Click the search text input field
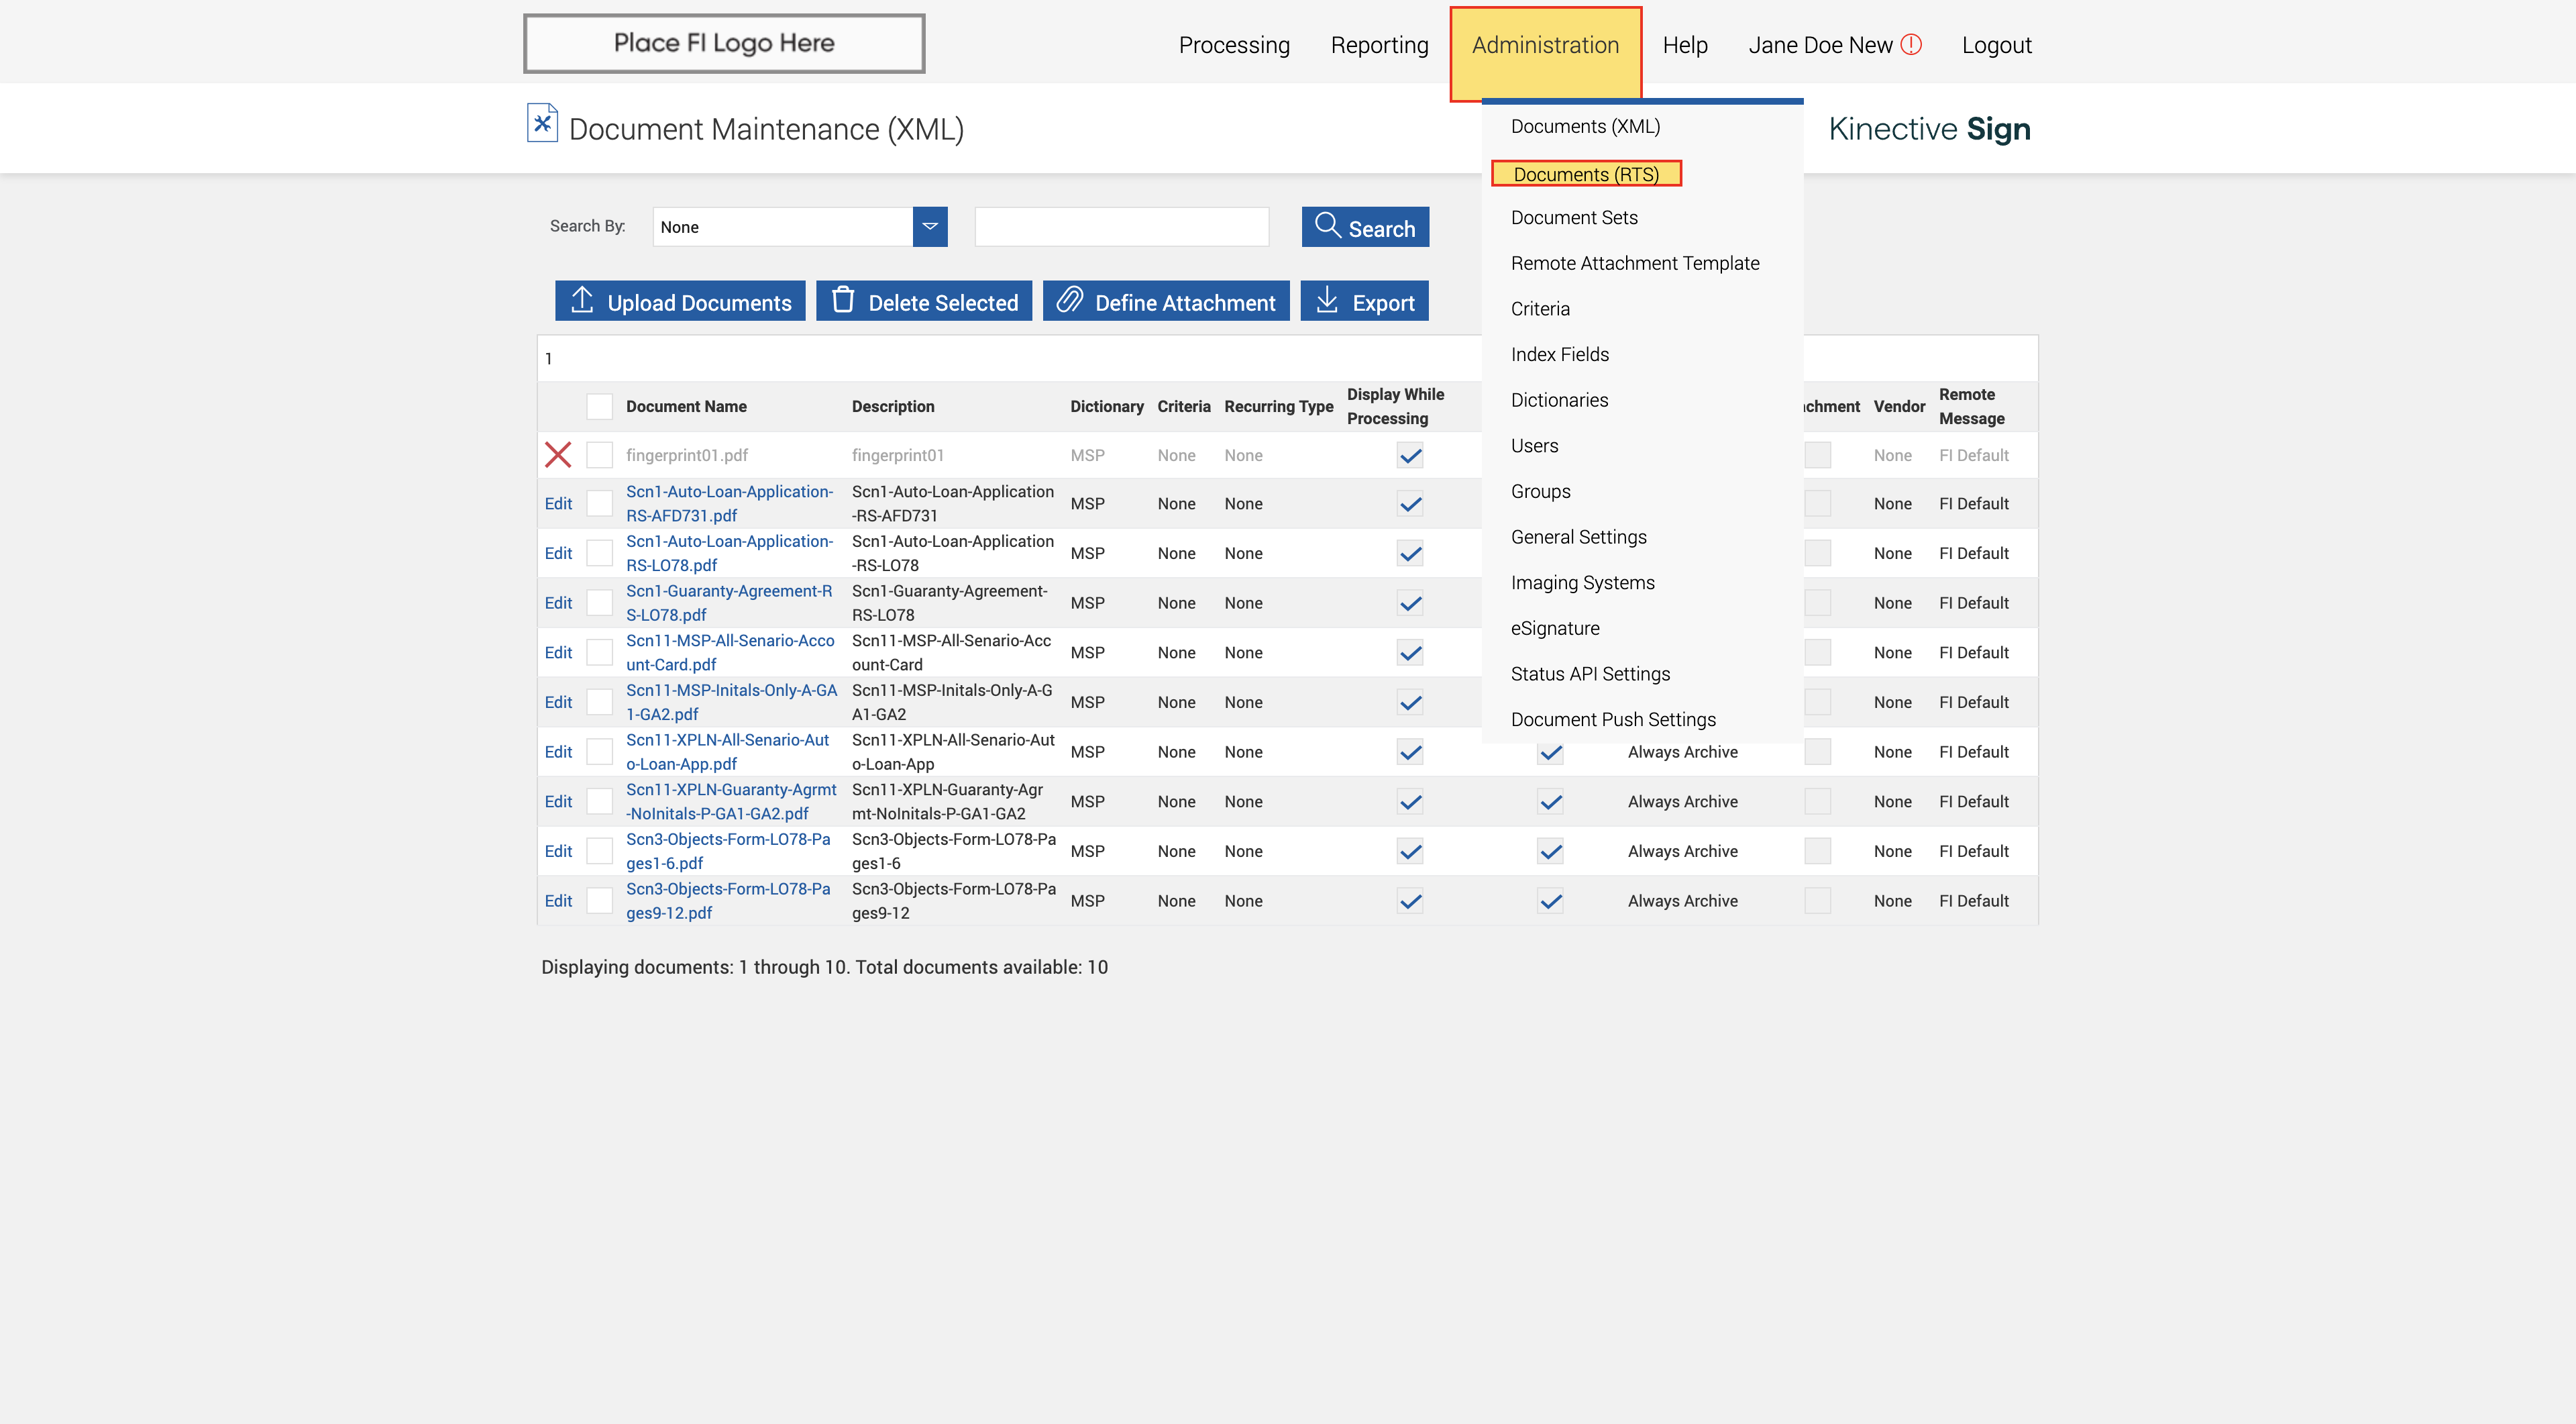This screenshot has width=2576, height=1424. tap(1121, 227)
